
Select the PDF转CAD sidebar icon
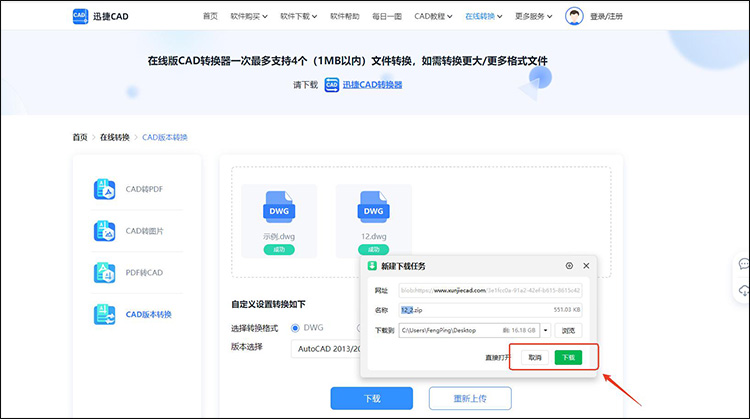(x=104, y=273)
